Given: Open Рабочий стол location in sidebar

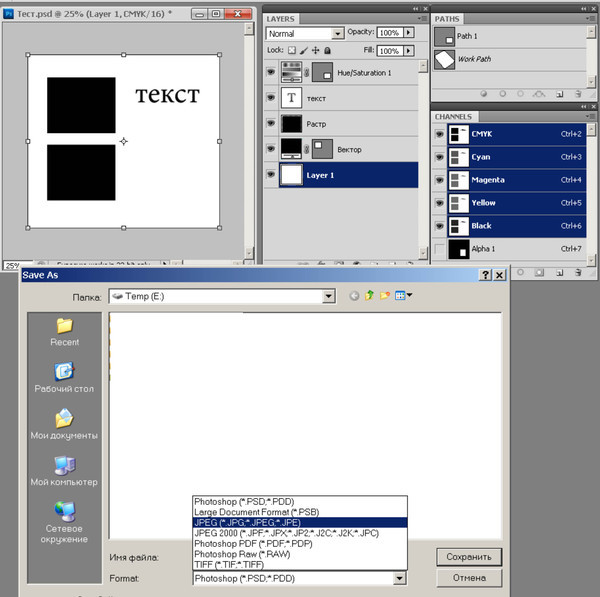Looking at the screenshot, I should click(64, 377).
